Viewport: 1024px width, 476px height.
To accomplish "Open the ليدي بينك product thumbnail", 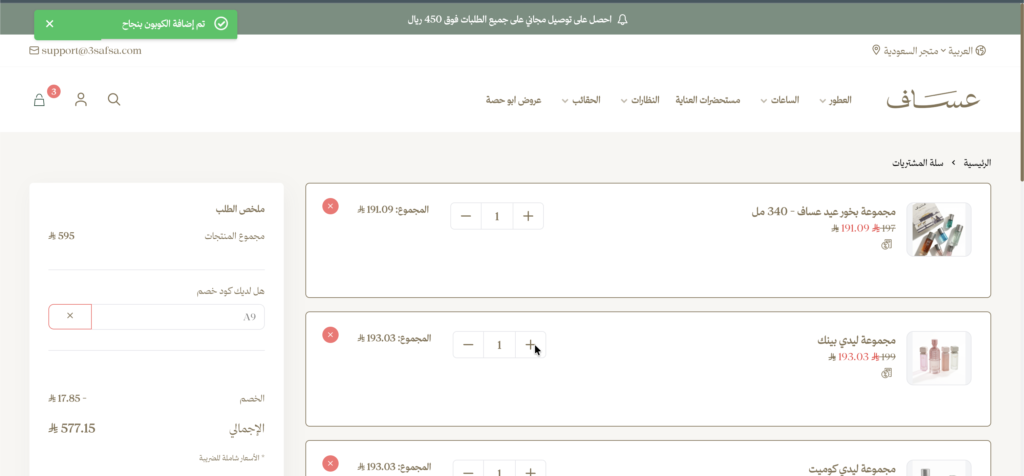I will 938,358.
